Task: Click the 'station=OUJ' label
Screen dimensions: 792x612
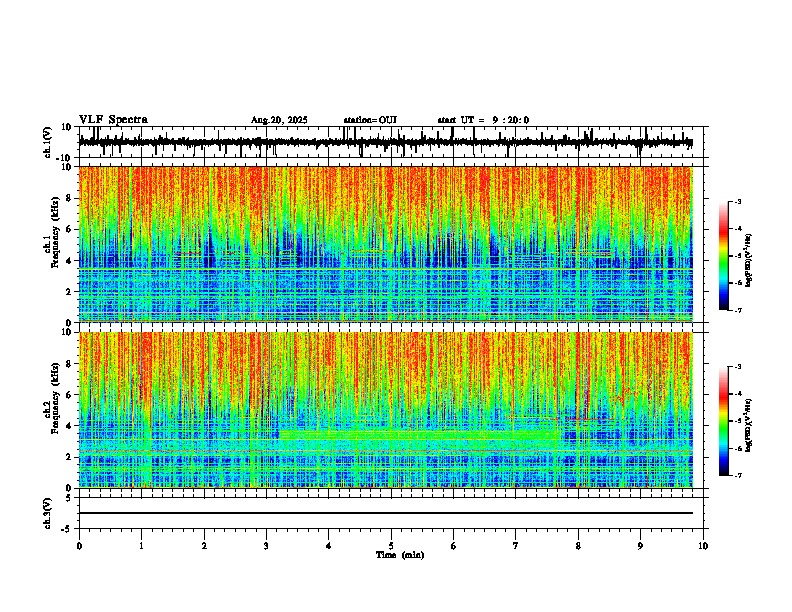Action: click(x=370, y=120)
